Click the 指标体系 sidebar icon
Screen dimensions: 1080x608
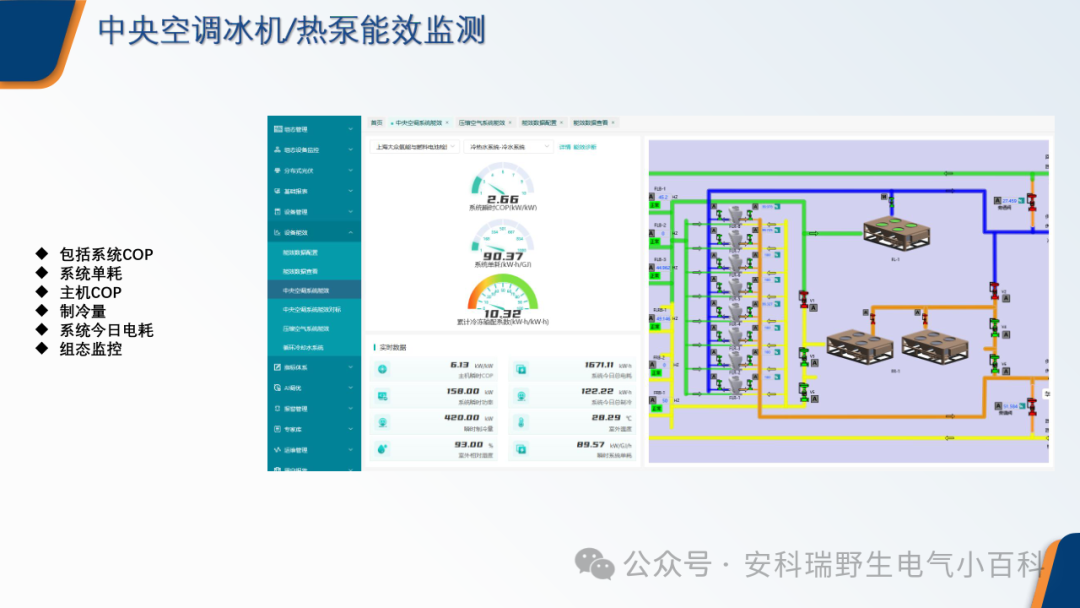[278, 367]
